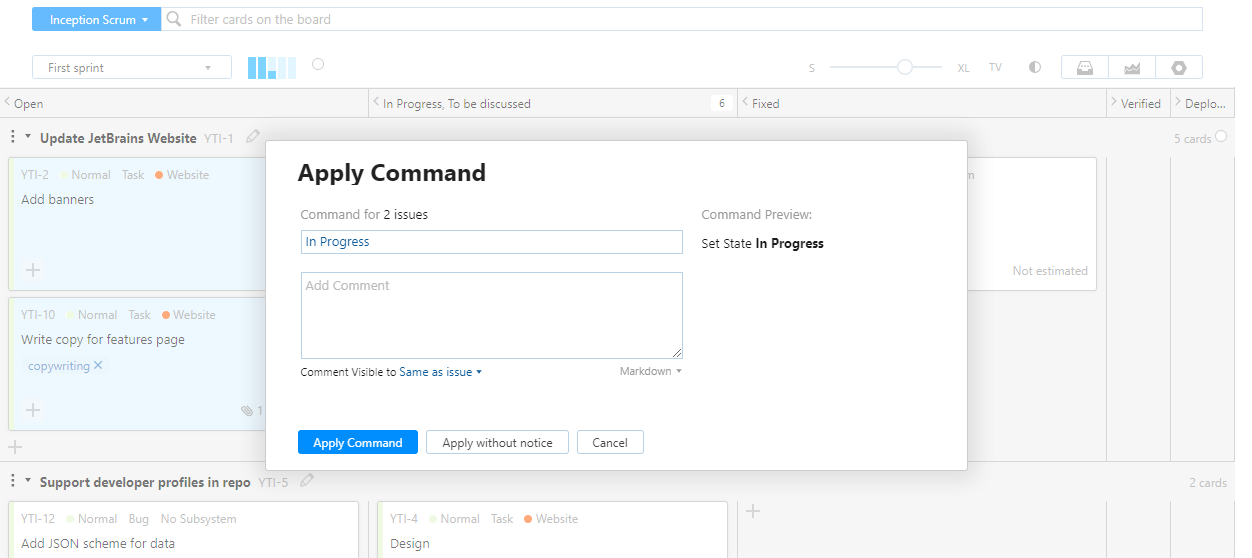Remove the copywriting tag
Screen dimensions: 1252x558
click(x=98, y=366)
